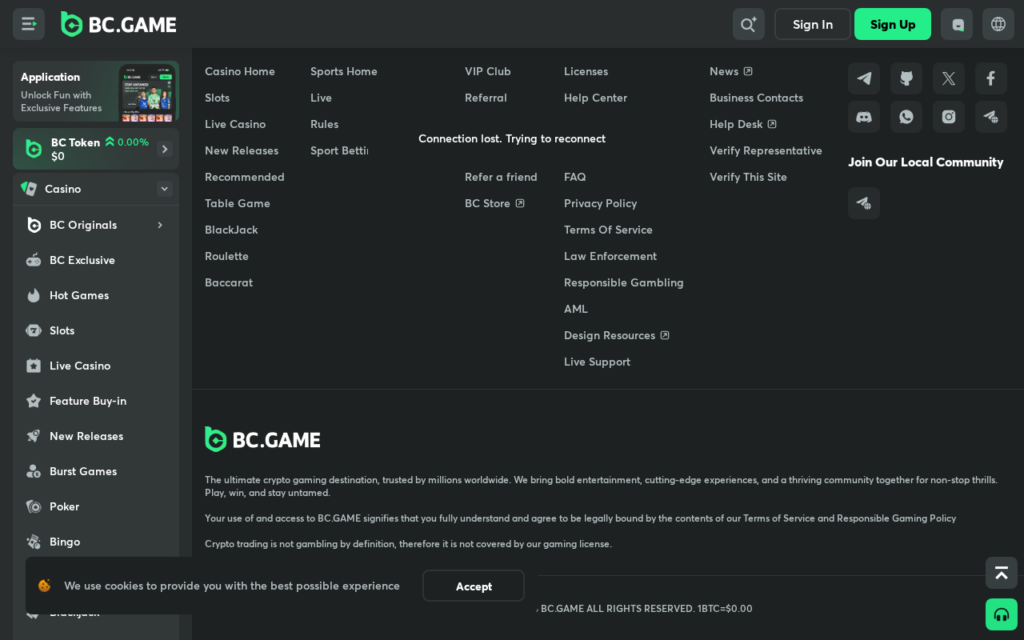This screenshot has width=1024, height=640.
Task: Open the Facebook social icon
Action: (x=991, y=78)
